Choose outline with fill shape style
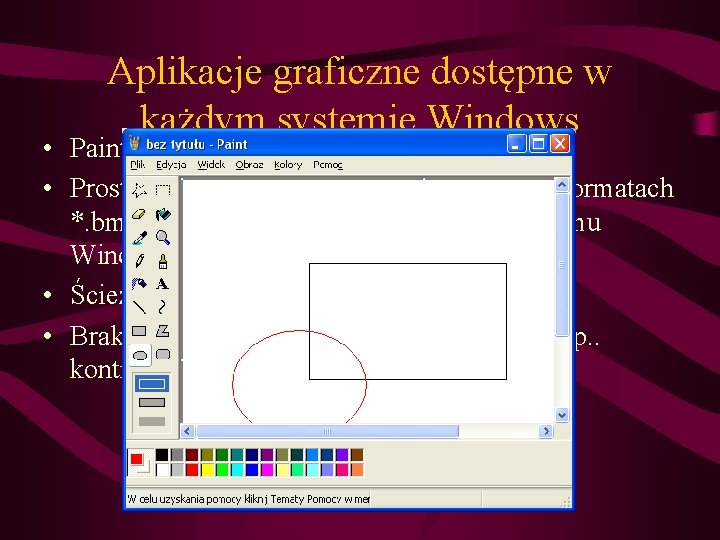This screenshot has height=540, width=720. tap(152, 402)
